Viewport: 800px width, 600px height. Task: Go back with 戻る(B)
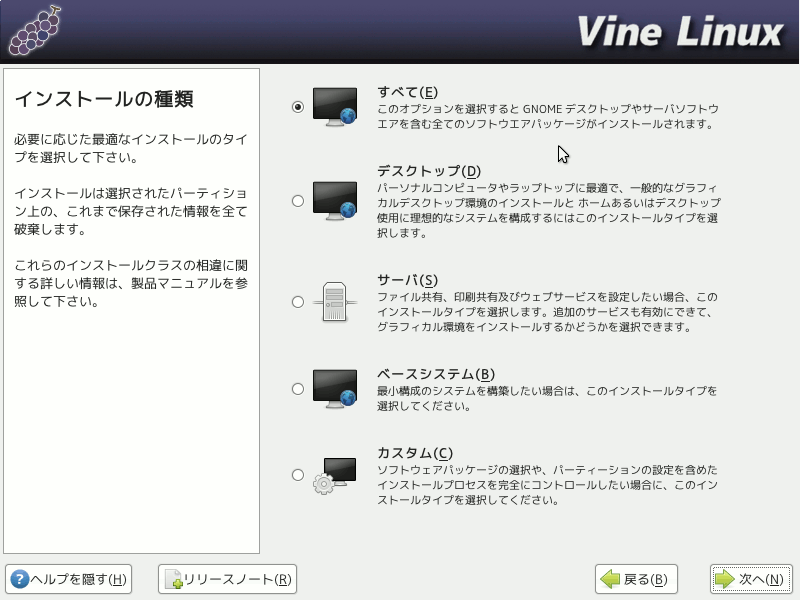click(636, 579)
